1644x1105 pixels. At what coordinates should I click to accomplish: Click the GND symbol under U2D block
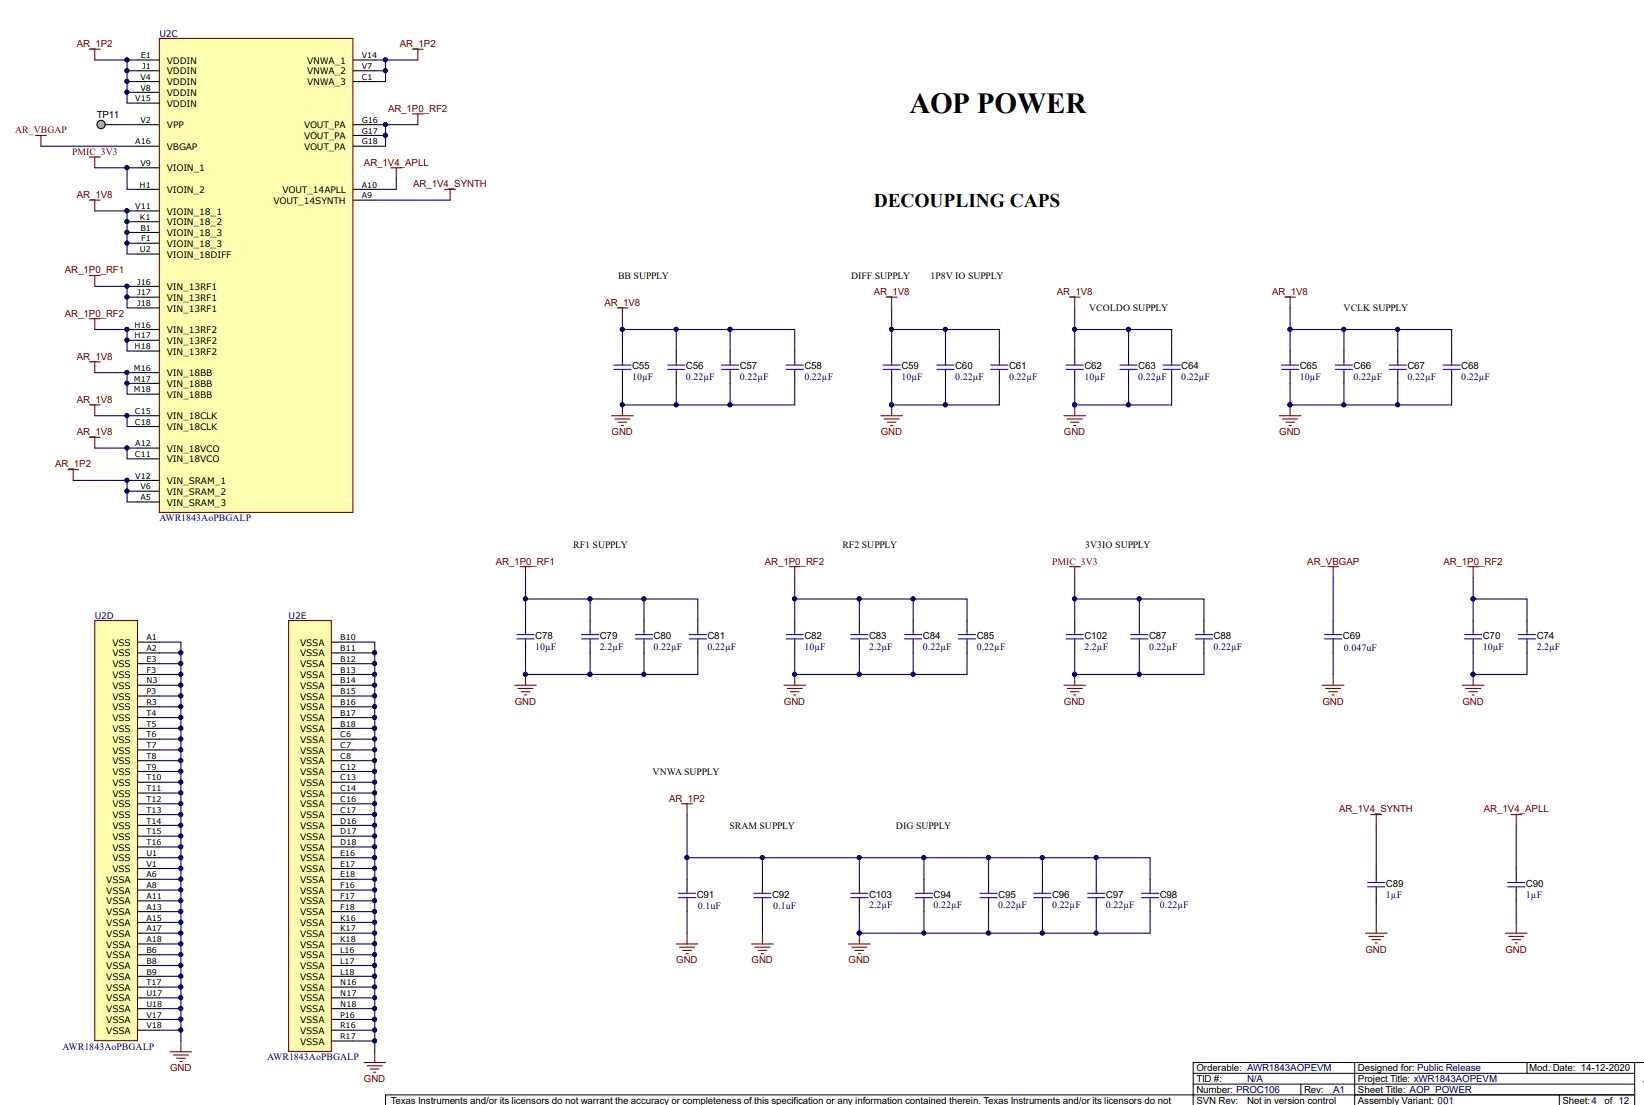click(x=180, y=1057)
